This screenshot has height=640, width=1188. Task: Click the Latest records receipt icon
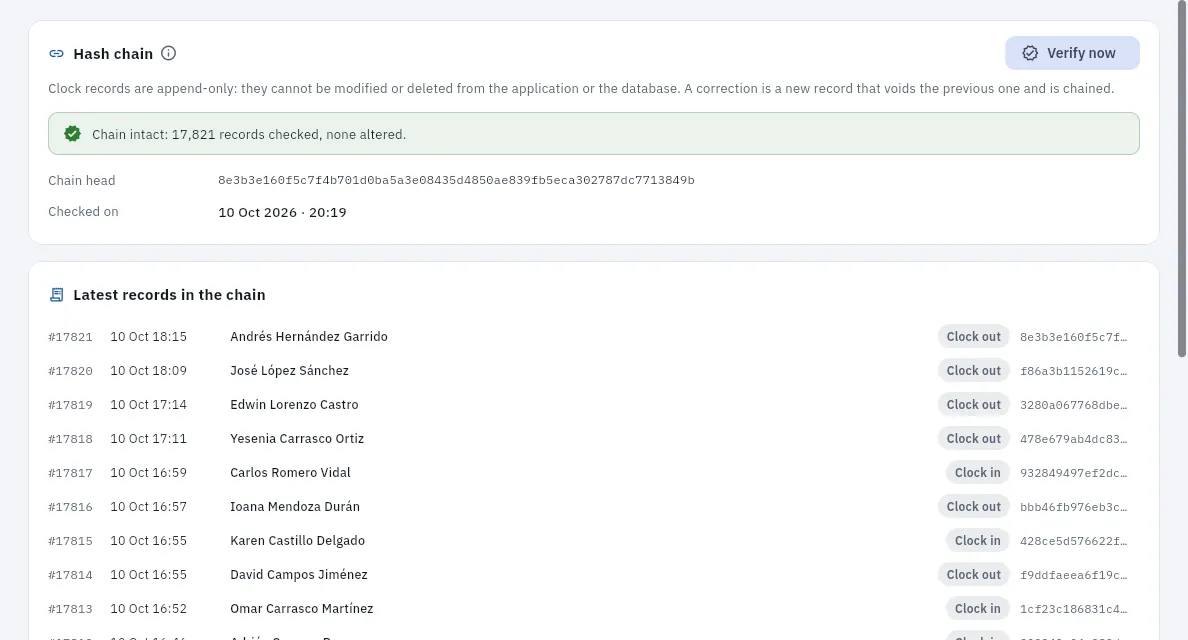click(56, 295)
